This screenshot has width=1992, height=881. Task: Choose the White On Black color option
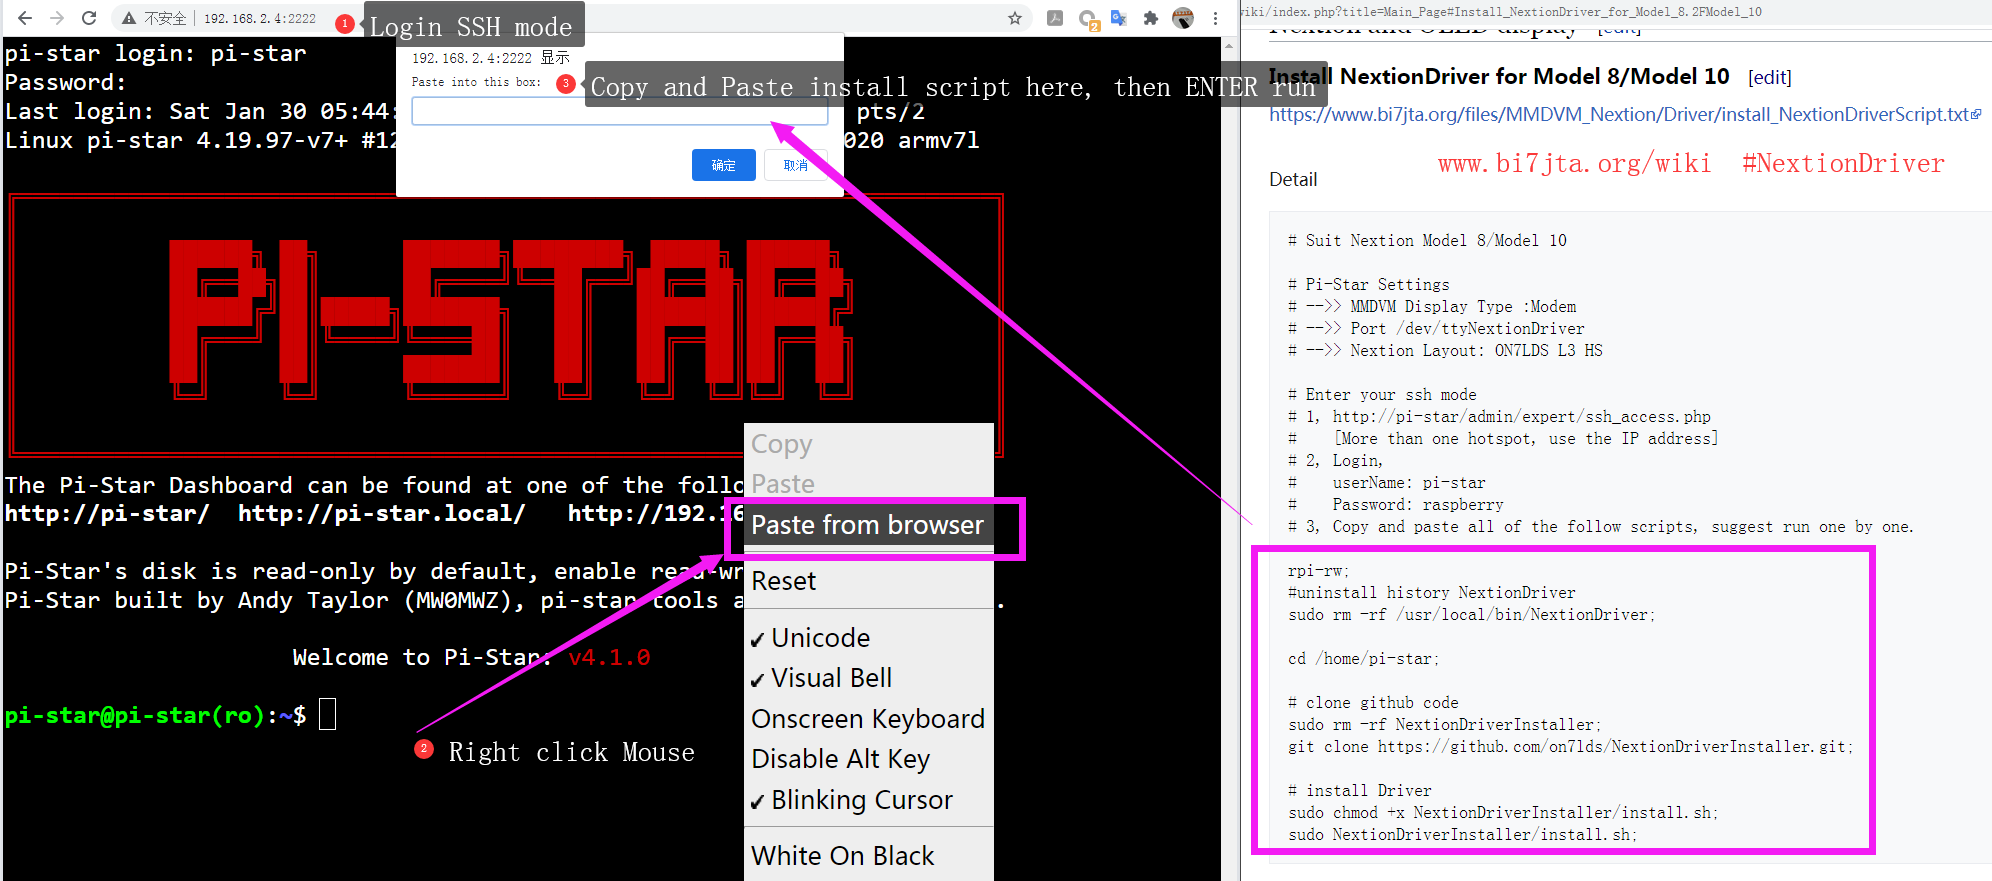[842, 856]
